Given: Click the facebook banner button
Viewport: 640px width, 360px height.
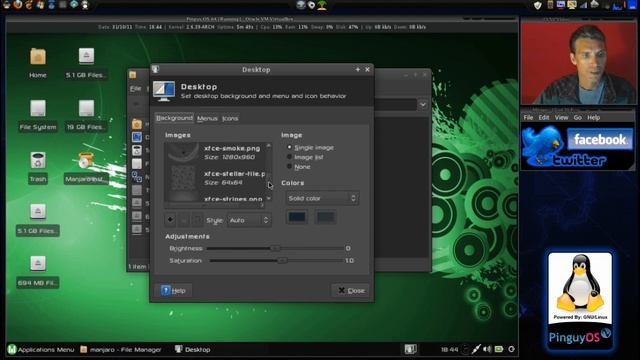Looking at the screenshot, I should click(x=600, y=140).
